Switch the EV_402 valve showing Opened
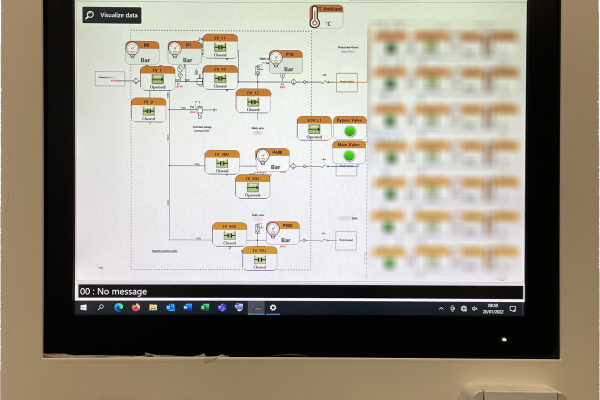 (x=253, y=188)
